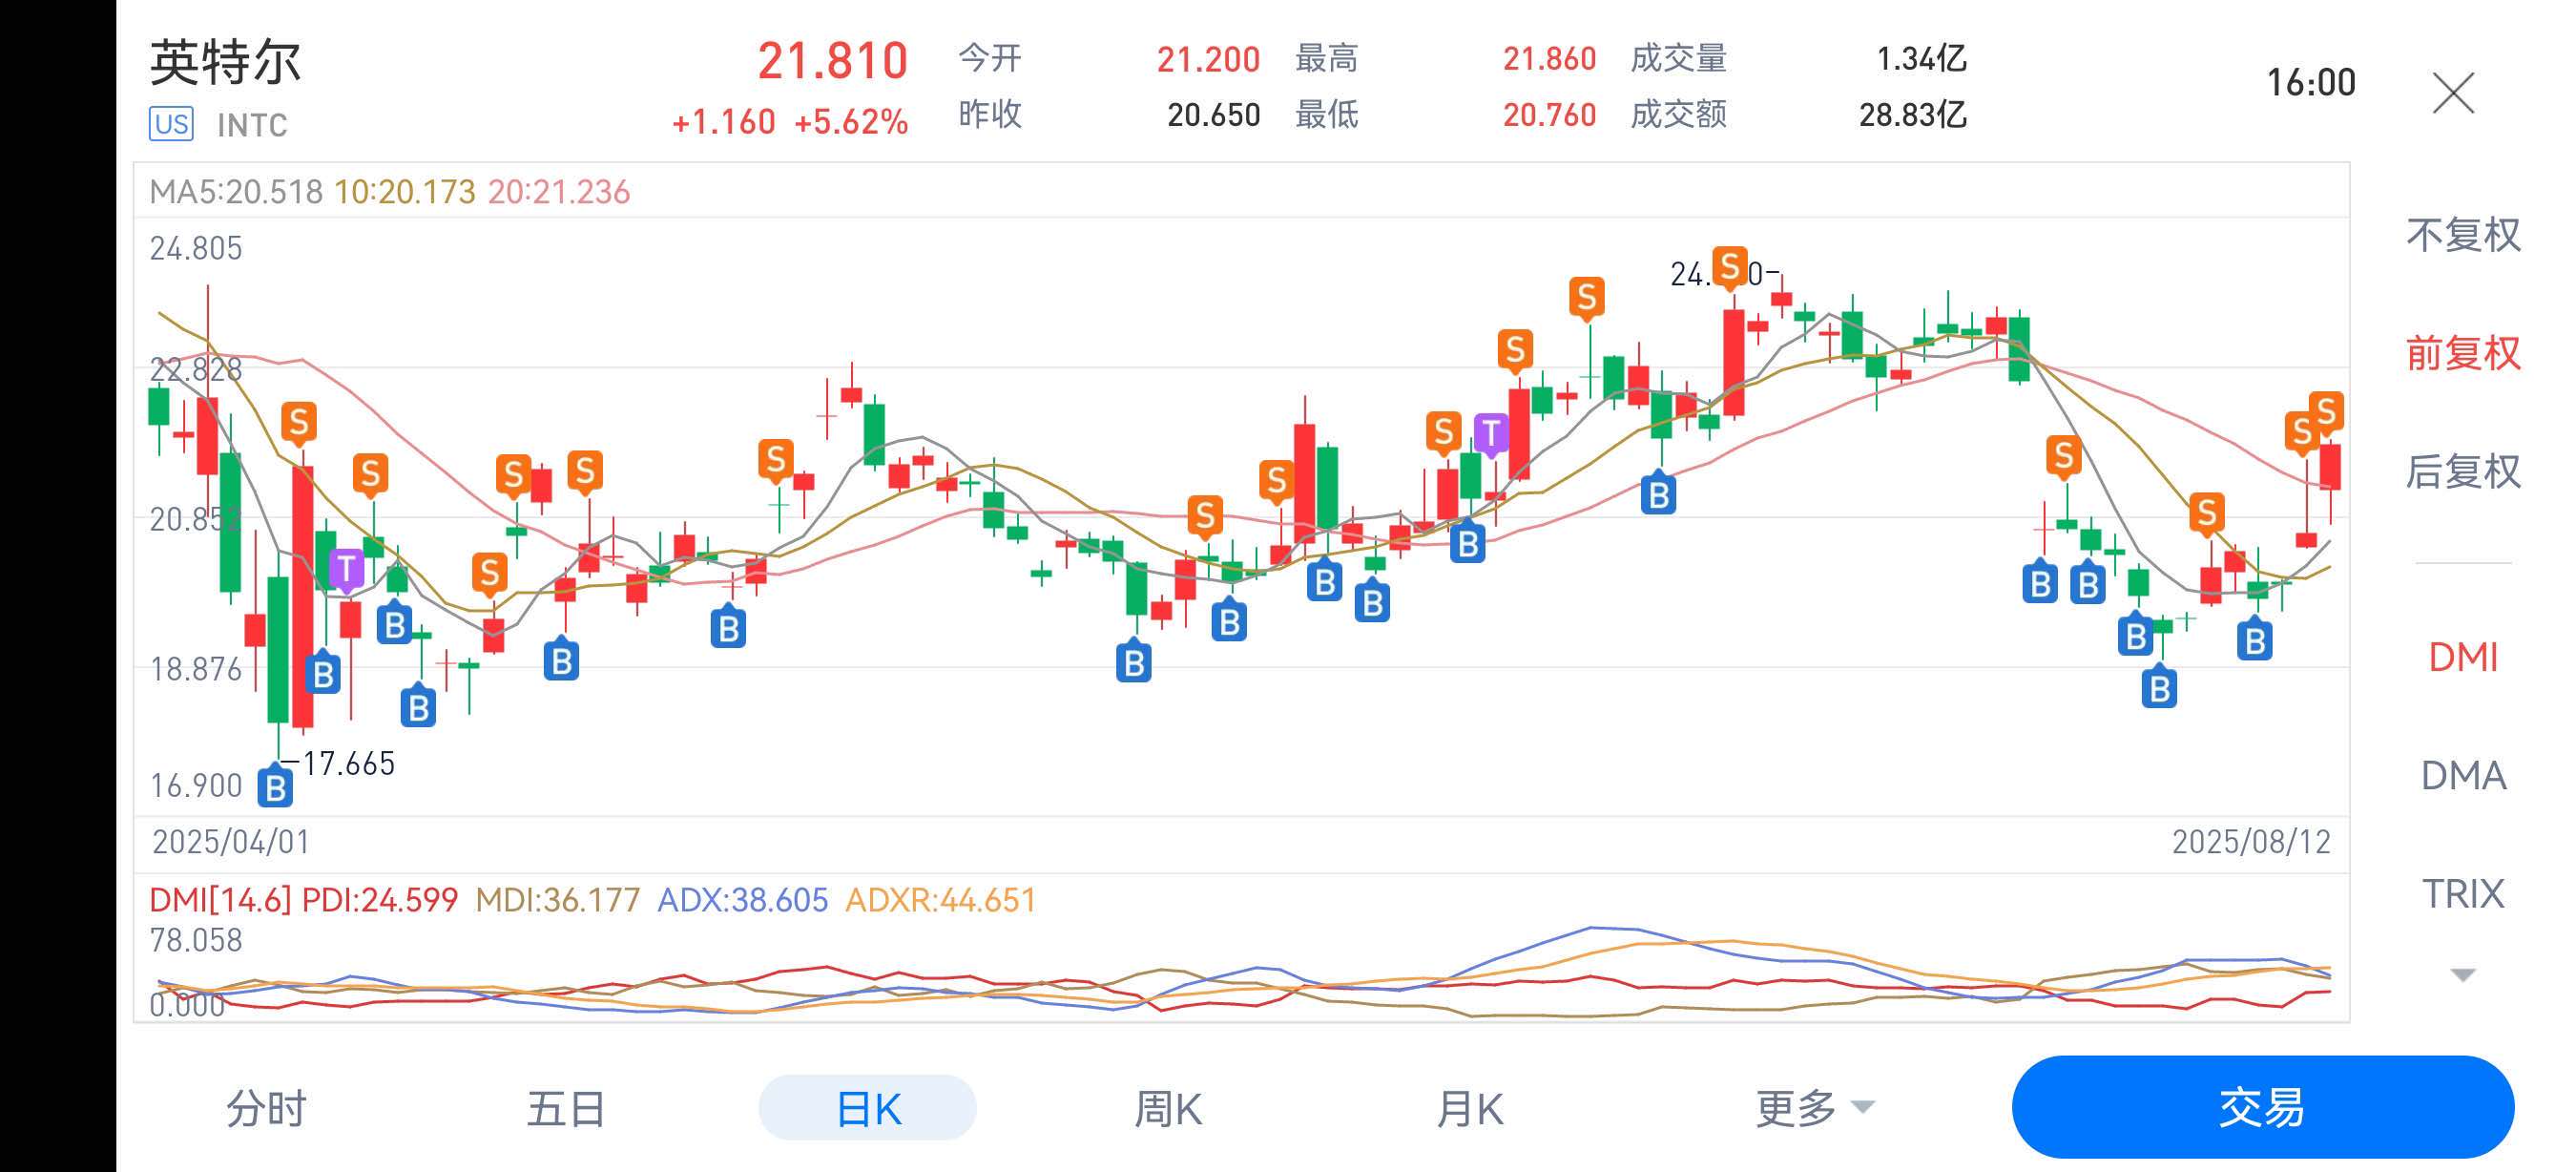This screenshot has height=1172, width=2576.
Task: Choose the DMA indicator
Action: [2463, 775]
